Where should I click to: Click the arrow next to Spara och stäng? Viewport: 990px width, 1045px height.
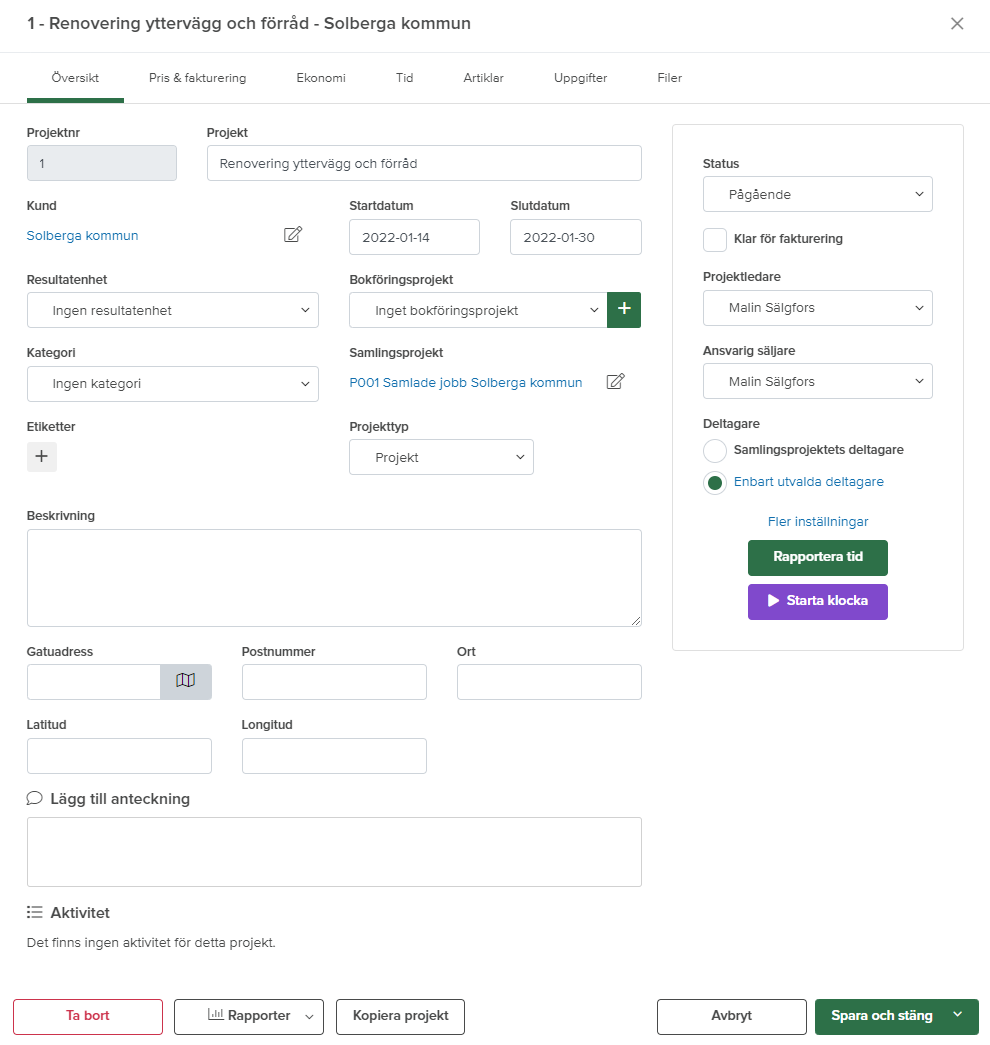tap(958, 1015)
